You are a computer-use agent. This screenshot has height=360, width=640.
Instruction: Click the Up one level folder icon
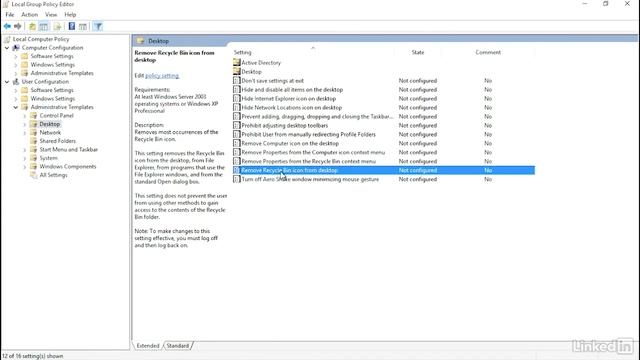(x=32, y=27)
